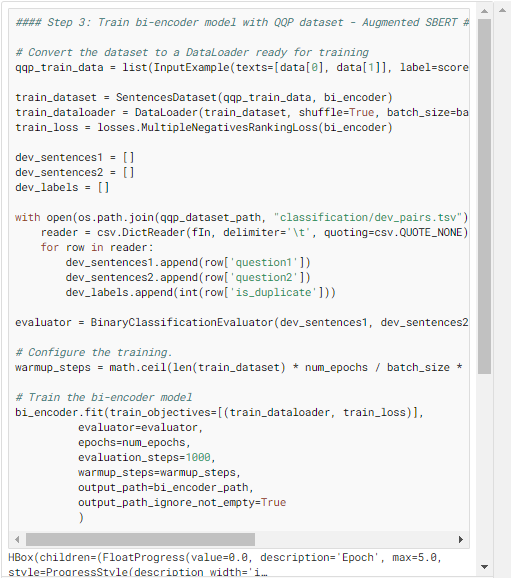Click the horizontal scrollbar thumb
Image resolution: width=516 pixels, height=578 pixels.
[x=140, y=540]
